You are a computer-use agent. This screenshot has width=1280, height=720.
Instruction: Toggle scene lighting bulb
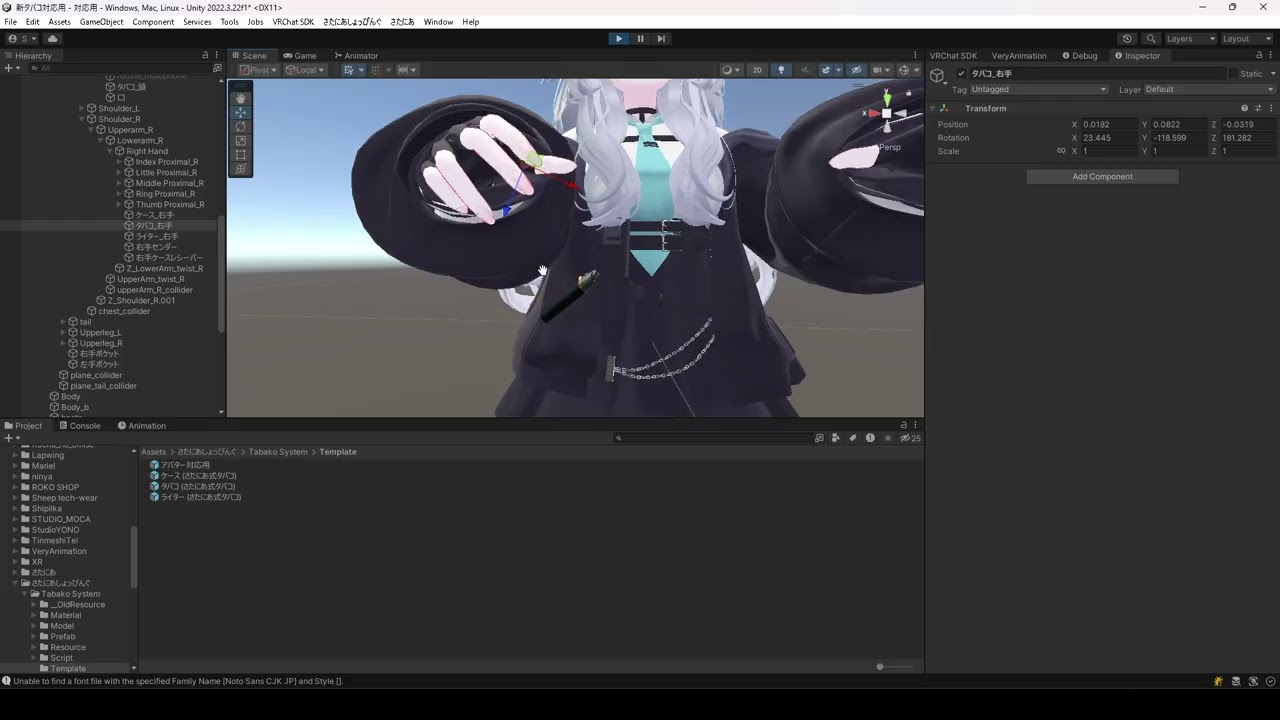click(781, 70)
